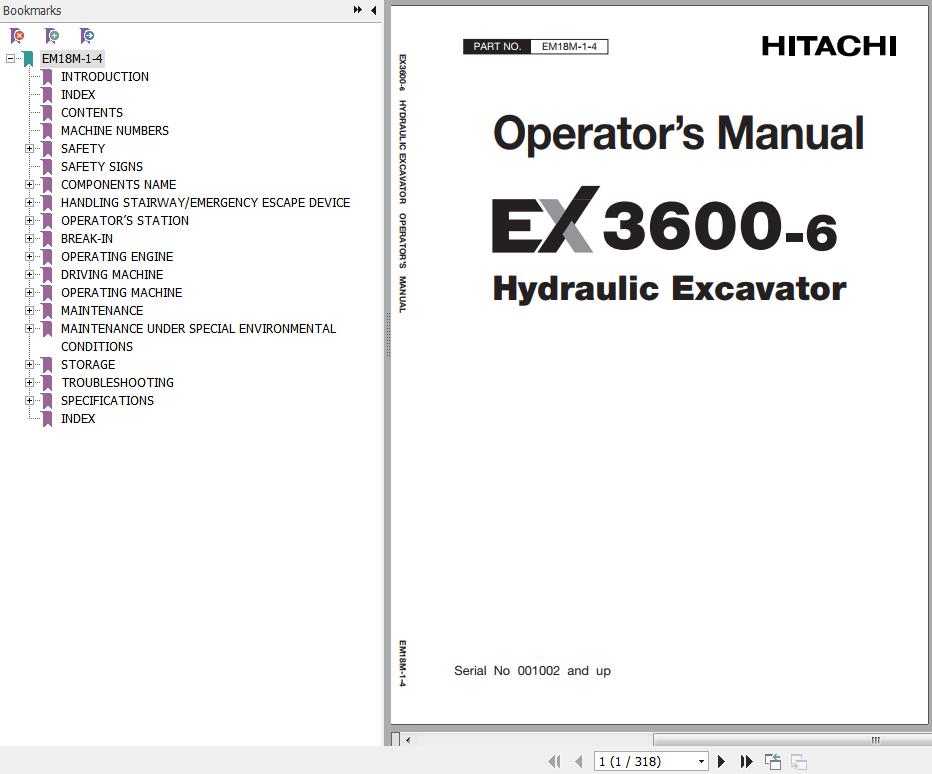The image size is (932, 774).
Task: Go to the next page
Action: click(x=721, y=762)
